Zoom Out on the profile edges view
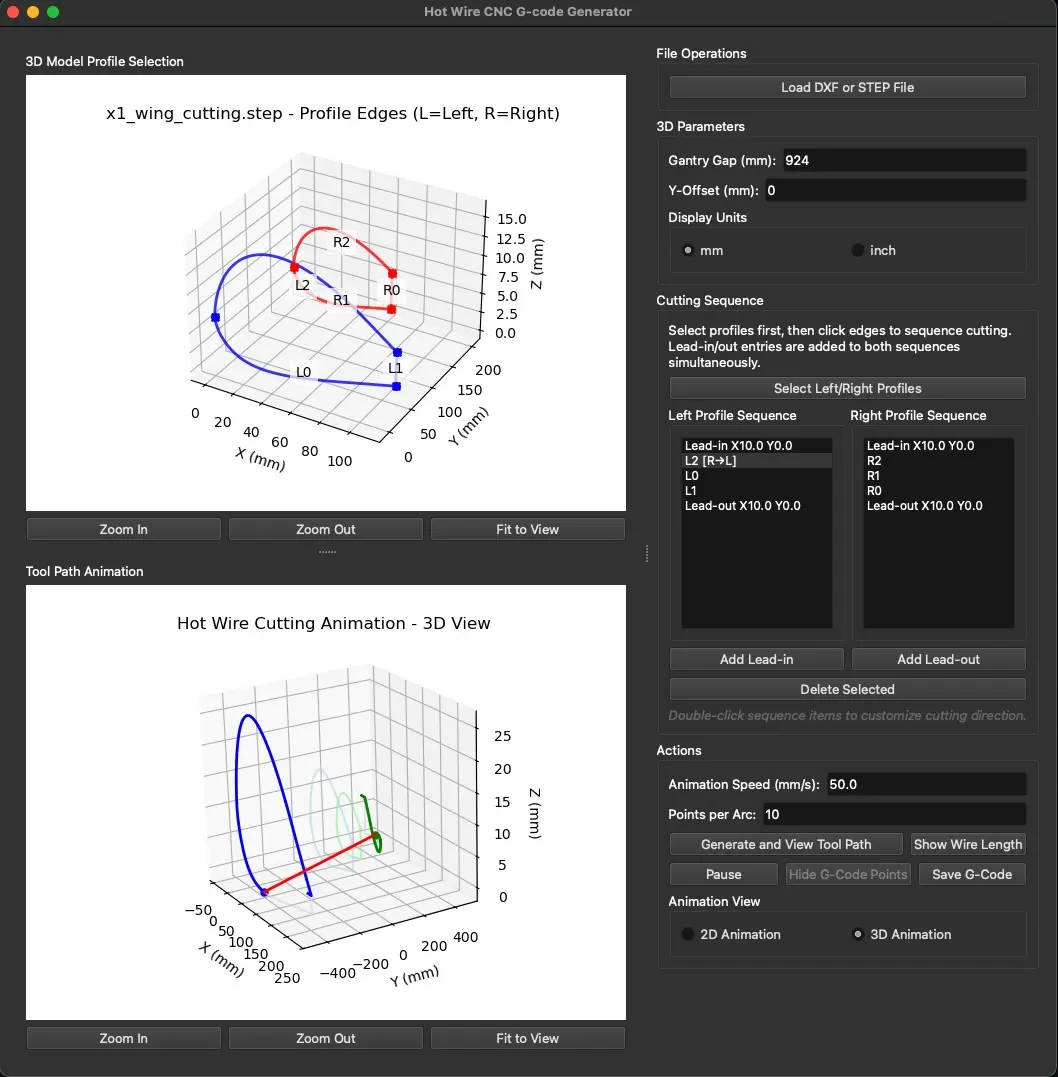 tap(325, 529)
